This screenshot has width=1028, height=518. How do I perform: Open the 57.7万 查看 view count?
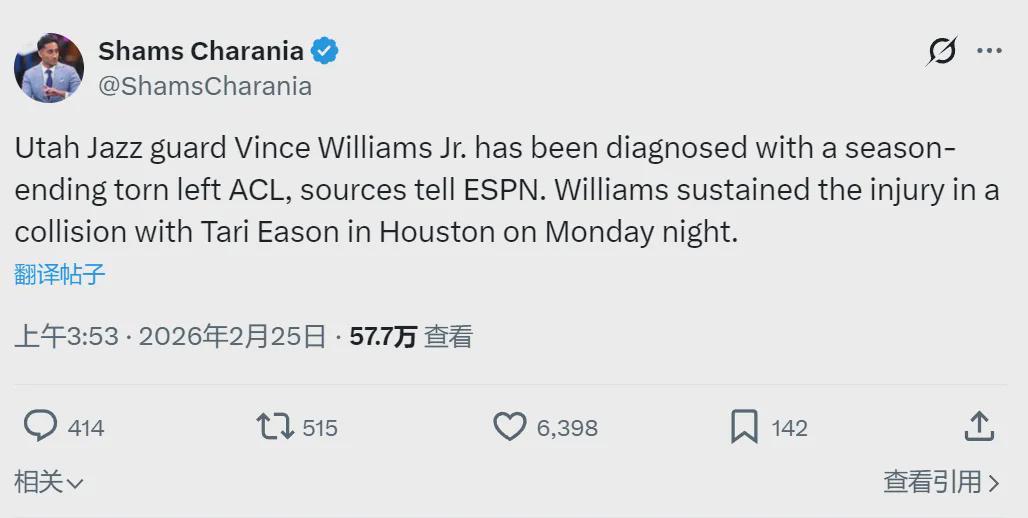410,337
